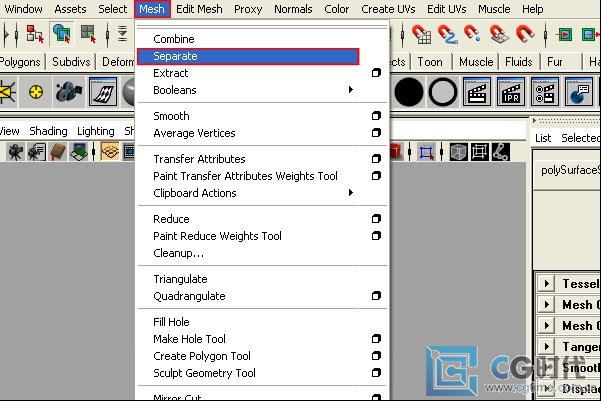Switch to the Fur shelf tab

(x=555, y=62)
